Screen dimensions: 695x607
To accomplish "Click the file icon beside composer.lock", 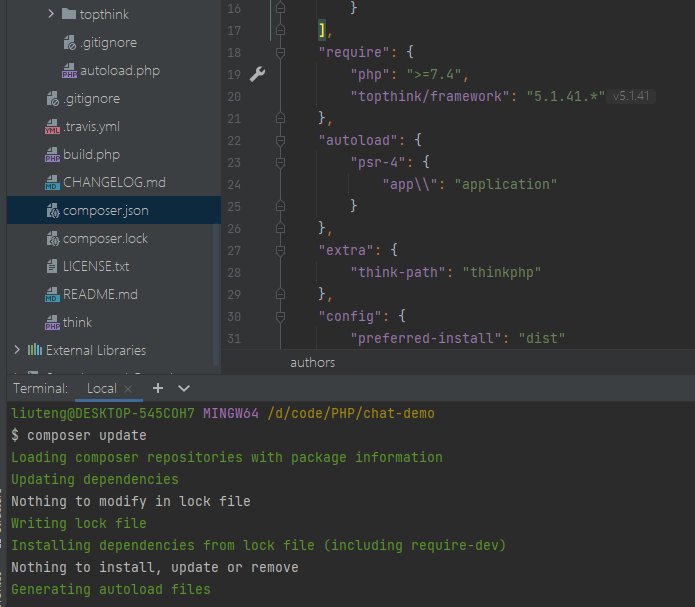I will [x=52, y=239].
